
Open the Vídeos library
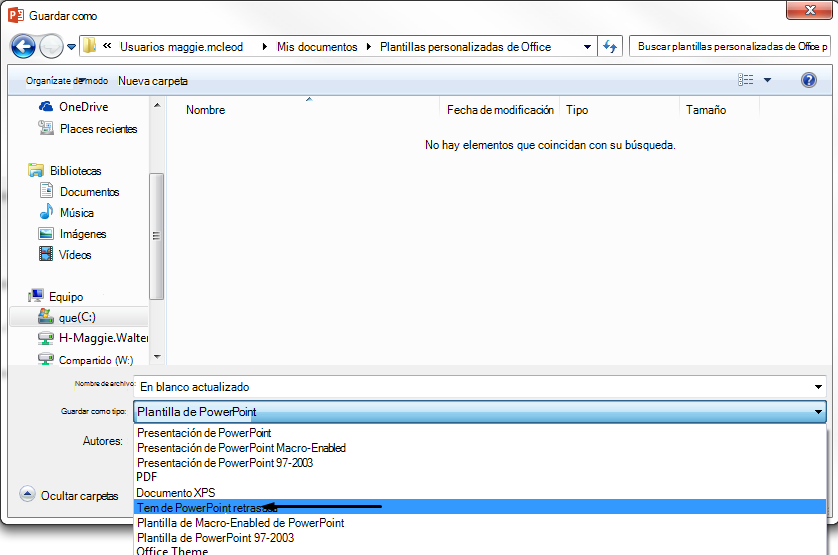coord(65,255)
